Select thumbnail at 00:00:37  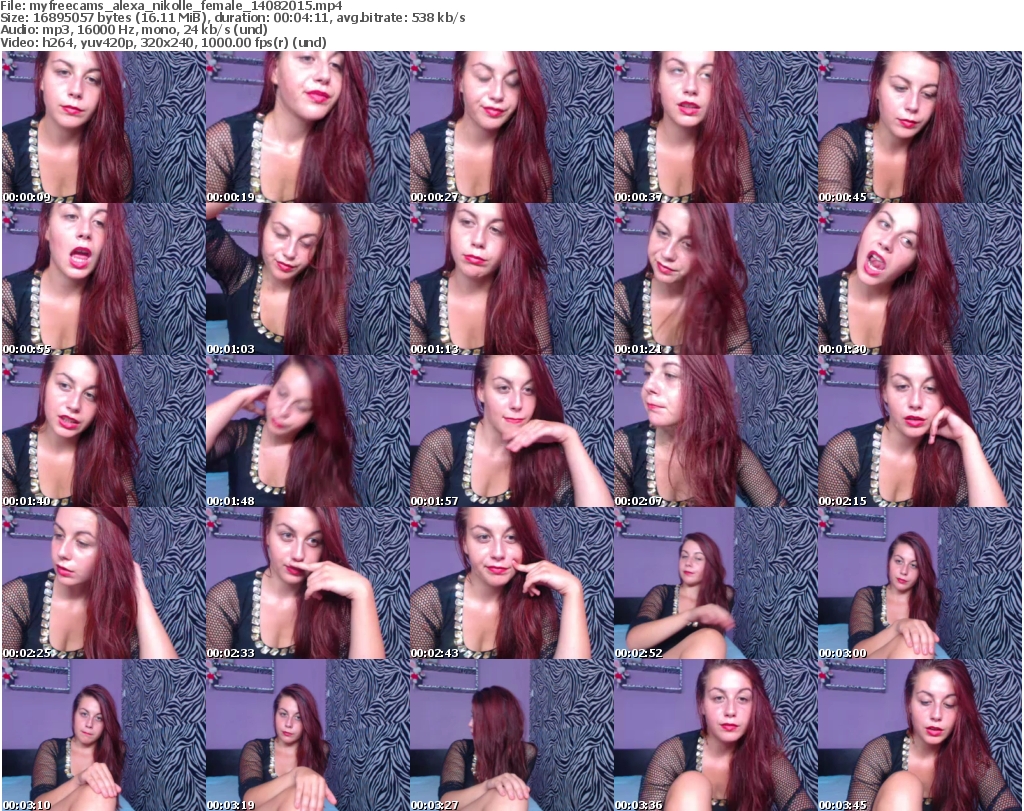716,127
